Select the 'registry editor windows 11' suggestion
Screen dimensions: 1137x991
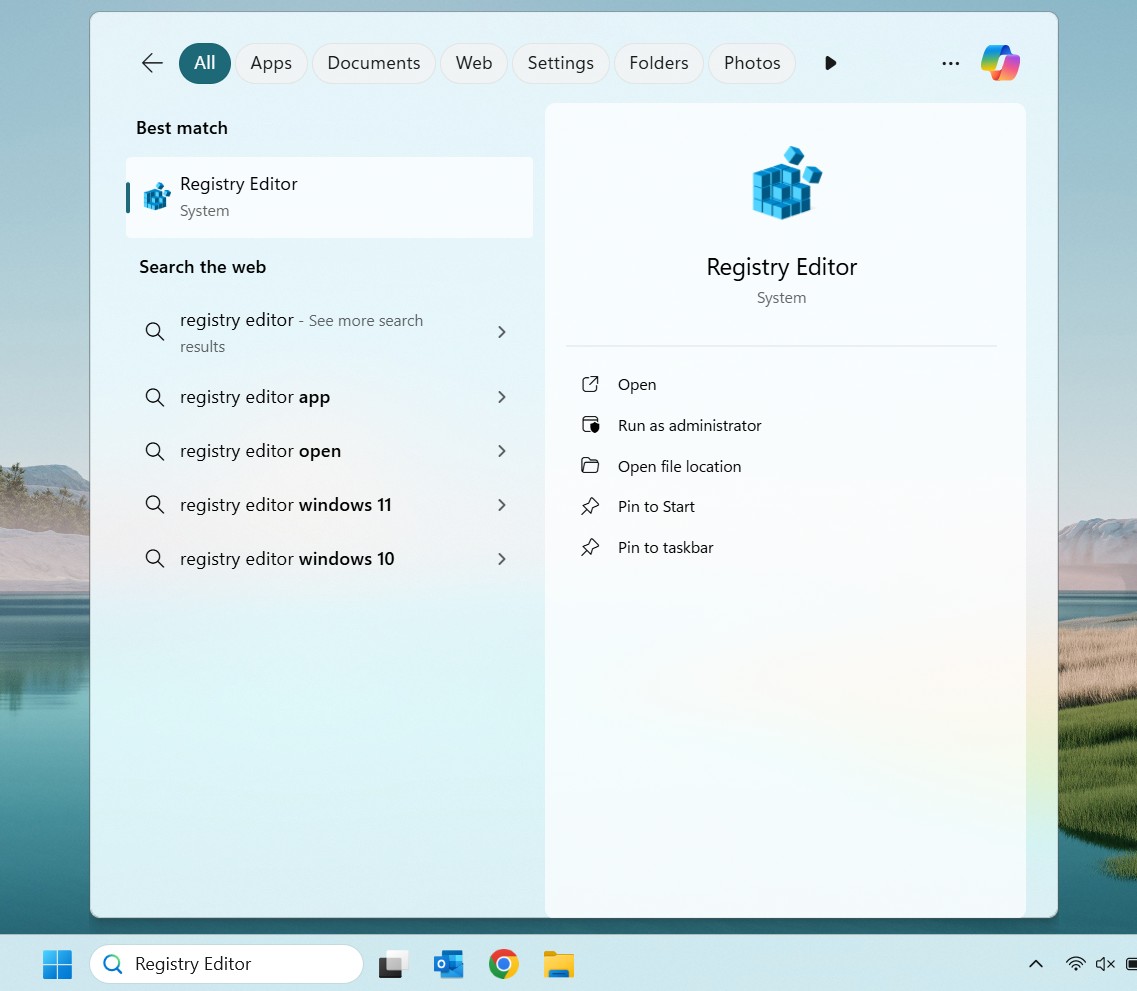[x=329, y=505]
